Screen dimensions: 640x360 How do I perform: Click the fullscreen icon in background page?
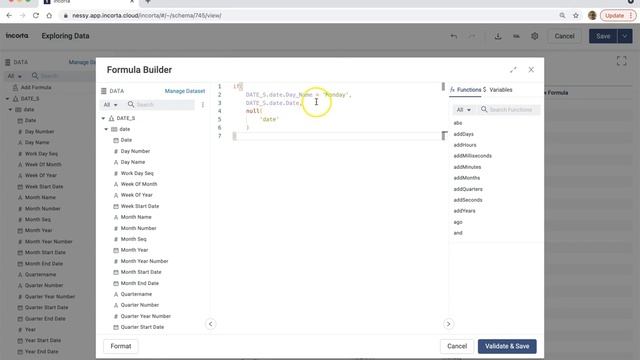622,61
